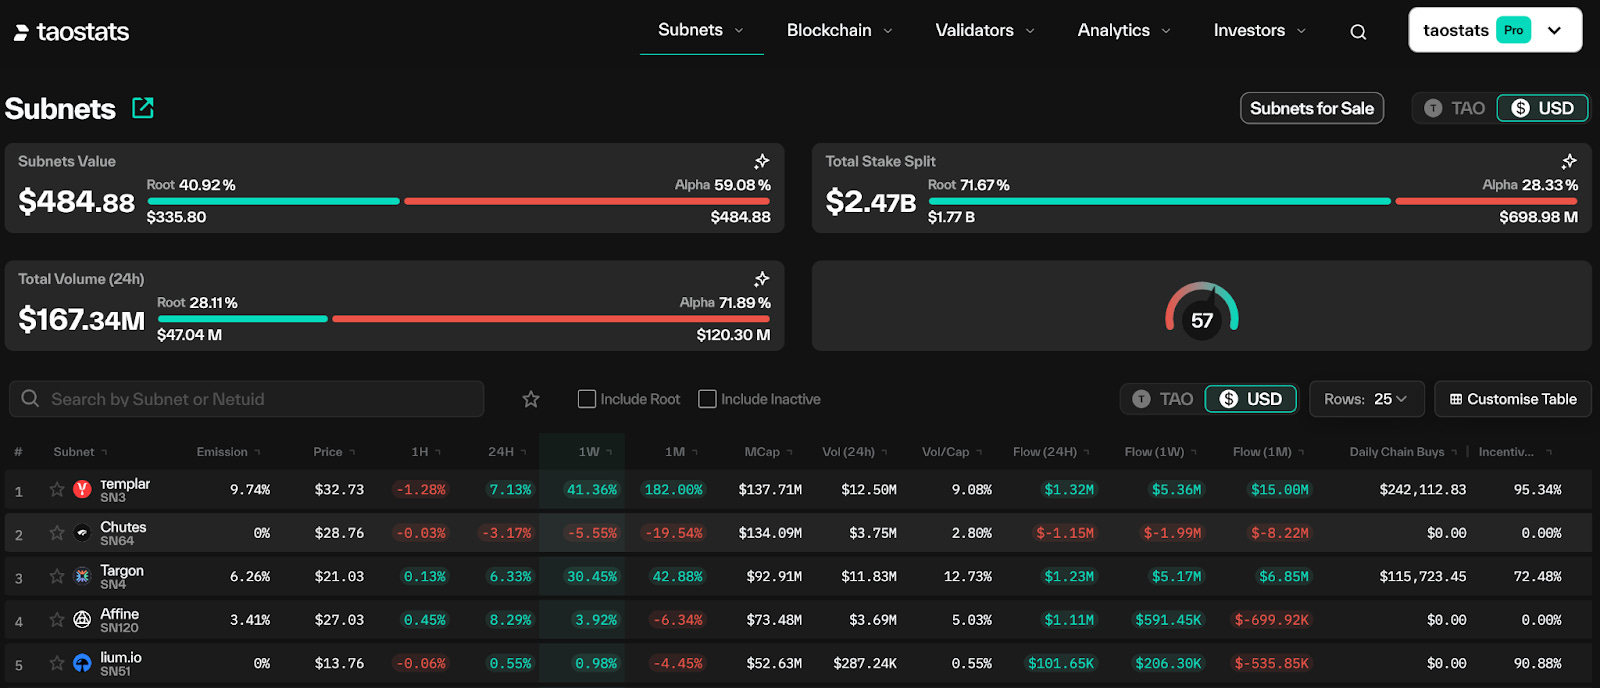Expand Blockchain navigation dropdown

[x=839, y=30]
